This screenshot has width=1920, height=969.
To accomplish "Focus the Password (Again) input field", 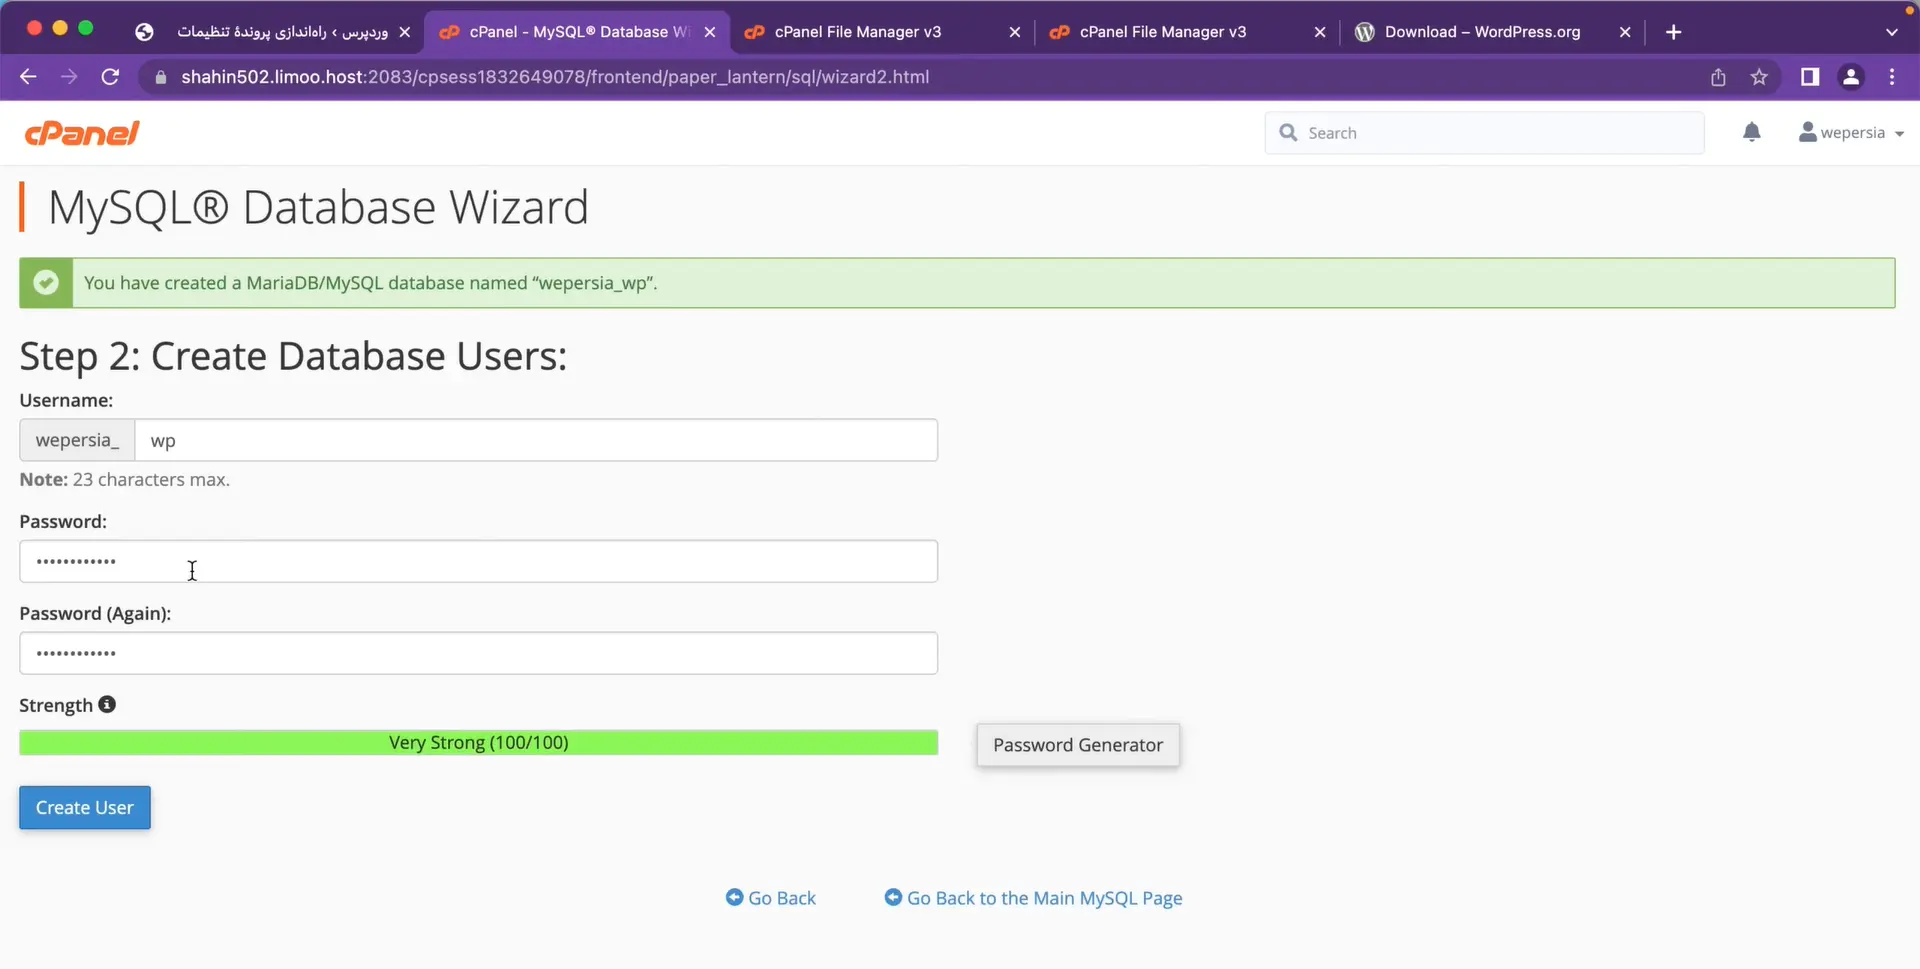I will click(478, 653).
